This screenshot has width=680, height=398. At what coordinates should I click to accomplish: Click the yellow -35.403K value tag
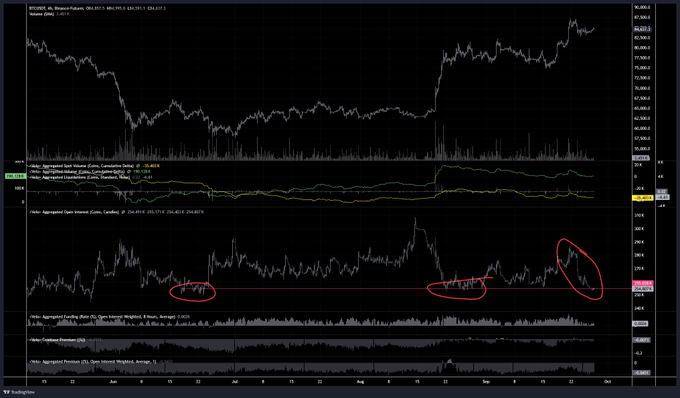[643, 198]
